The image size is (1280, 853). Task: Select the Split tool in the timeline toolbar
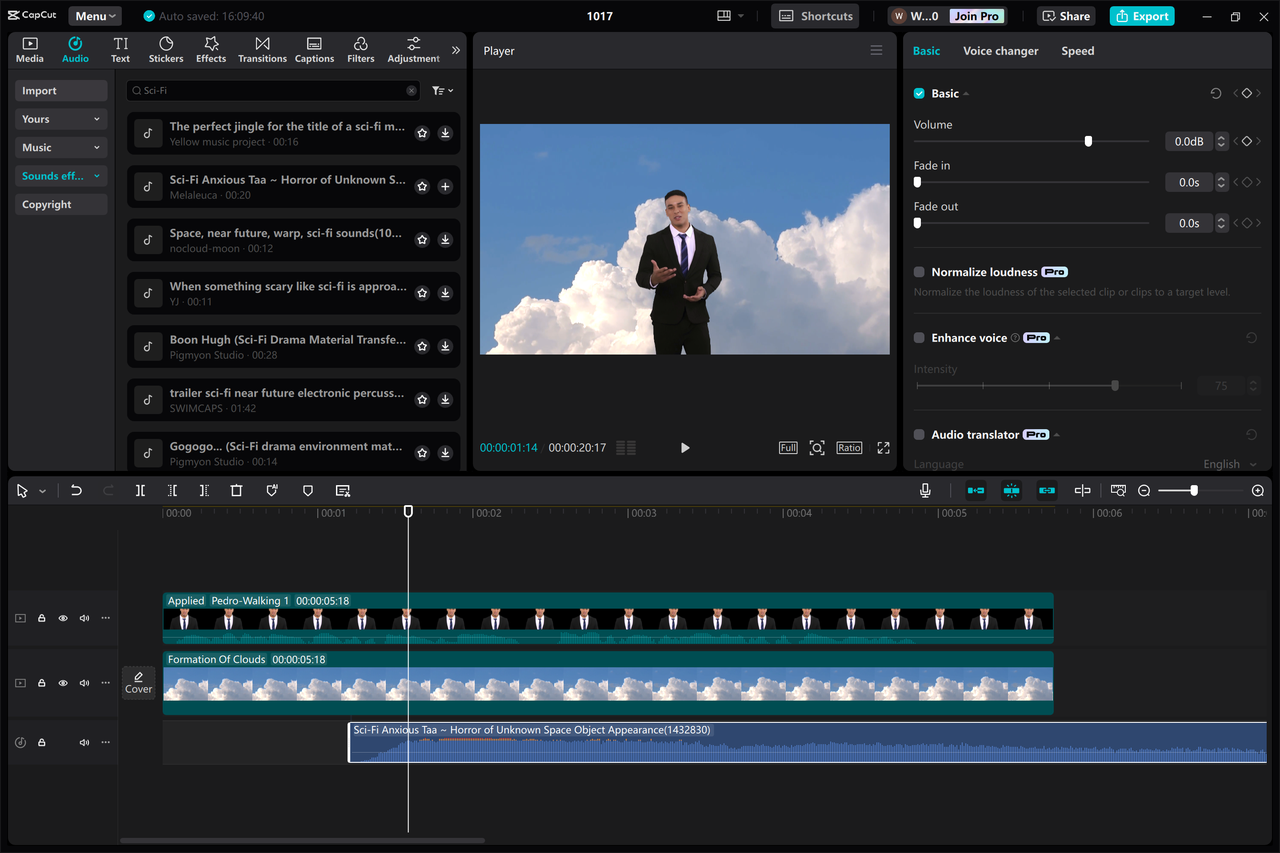point(140,490)
